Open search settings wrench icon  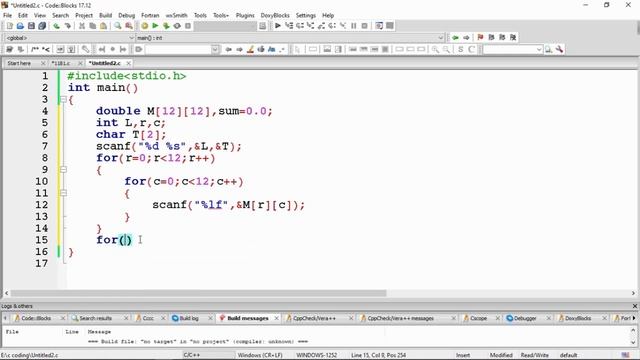[x=559, y=49]
